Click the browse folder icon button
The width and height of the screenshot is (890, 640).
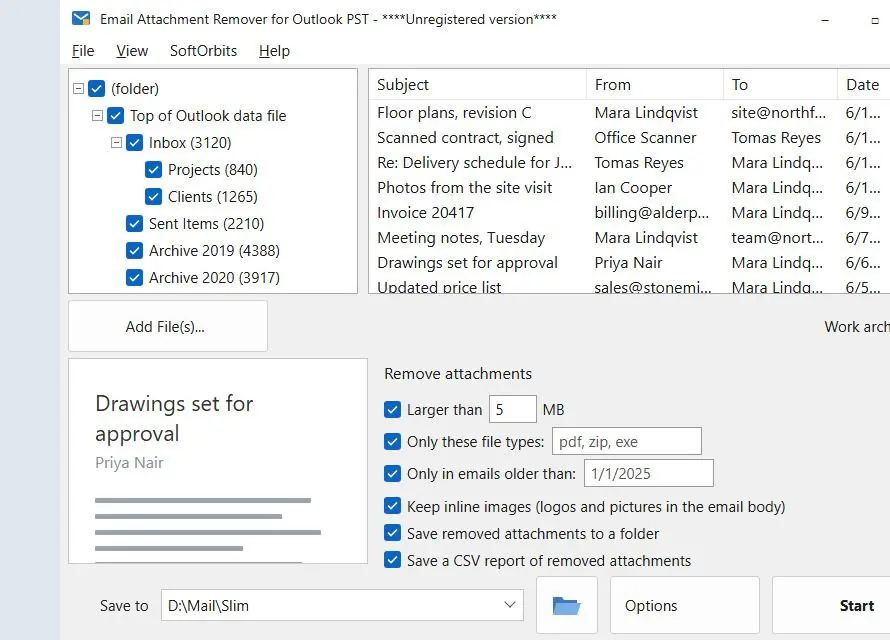[x=566, y=605]
